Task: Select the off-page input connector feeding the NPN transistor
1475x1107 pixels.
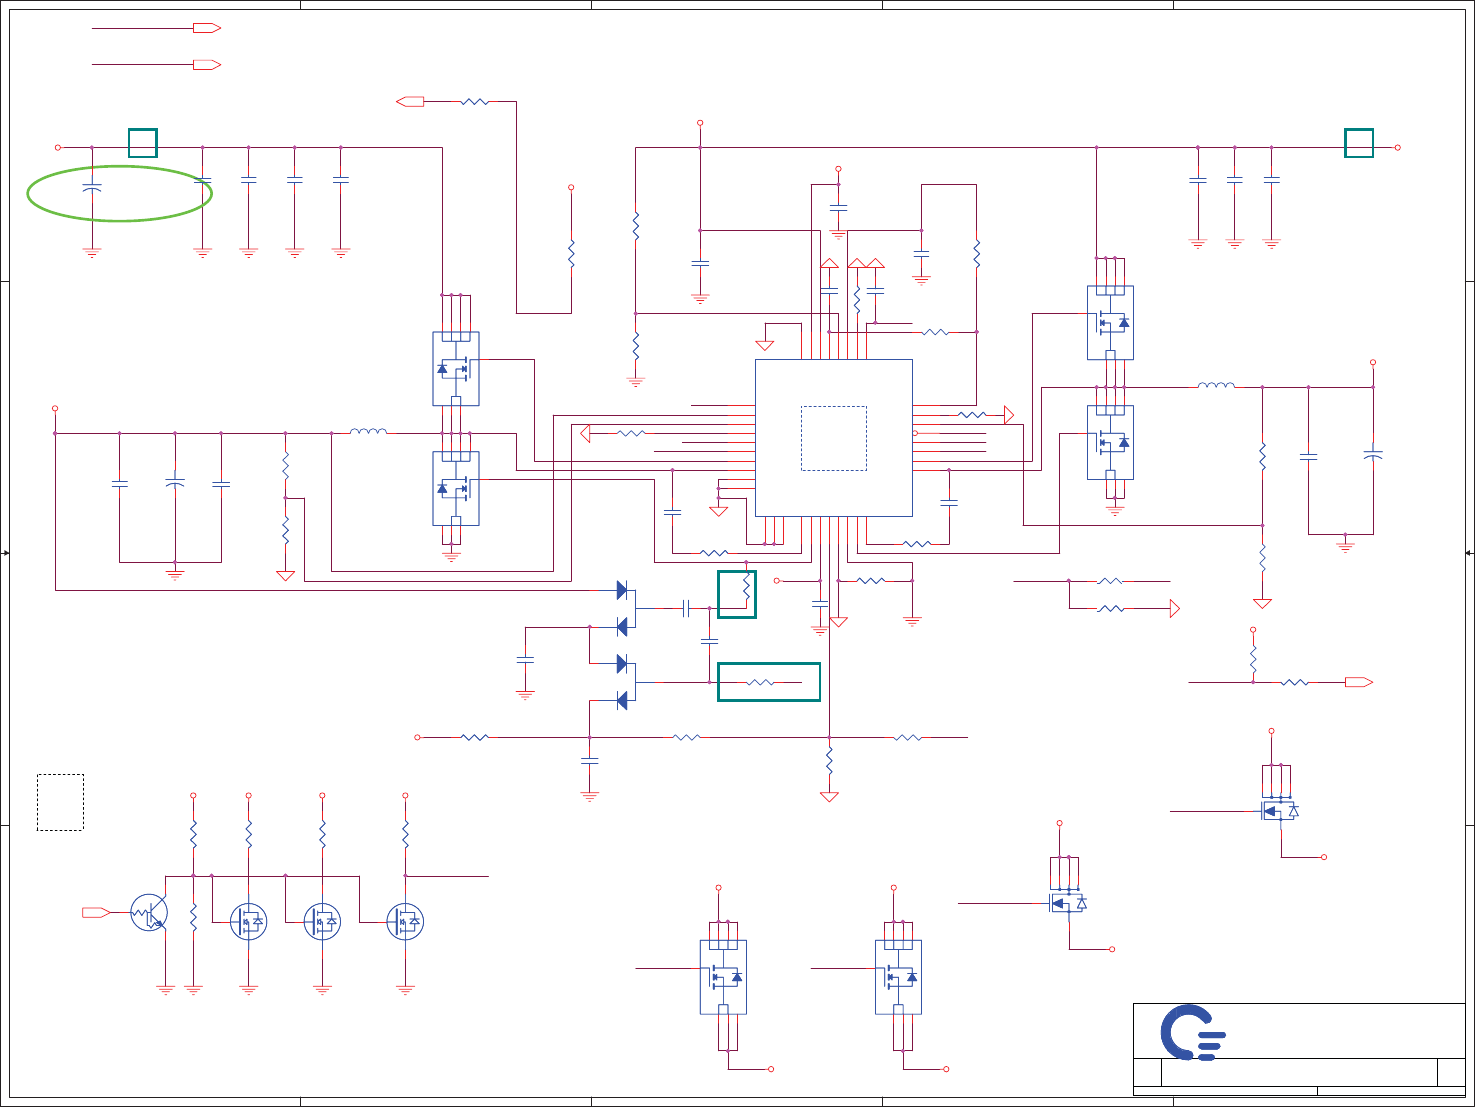Action: click(96, 913)
